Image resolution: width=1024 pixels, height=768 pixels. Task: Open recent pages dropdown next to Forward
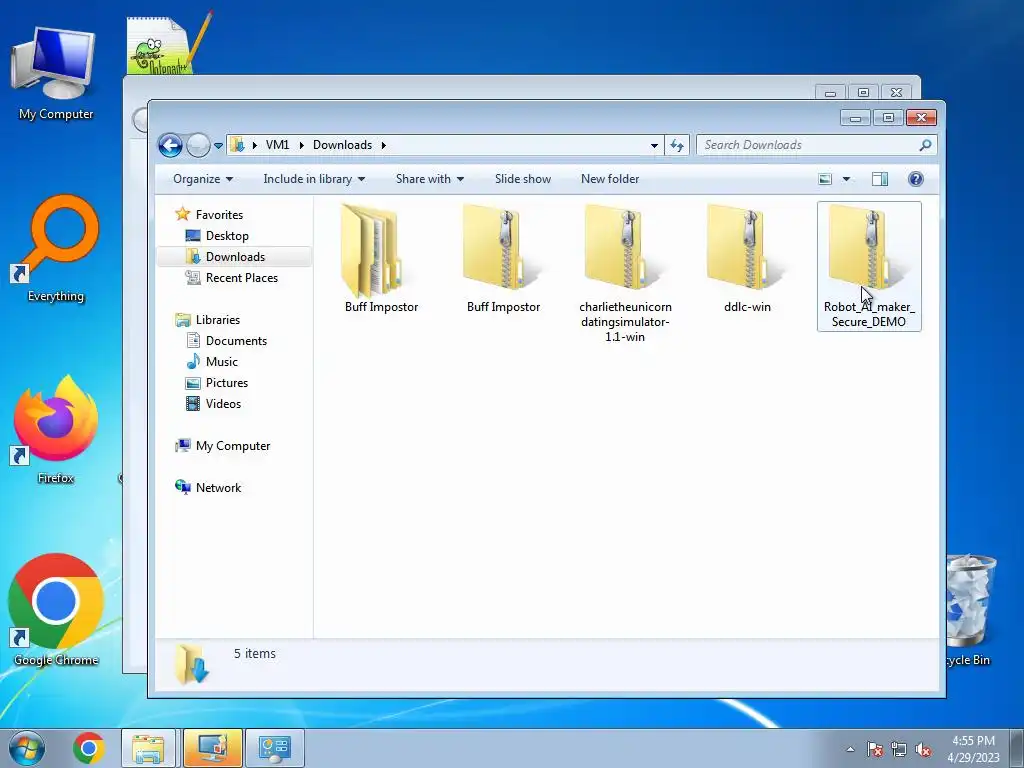(x=218, y=146)
